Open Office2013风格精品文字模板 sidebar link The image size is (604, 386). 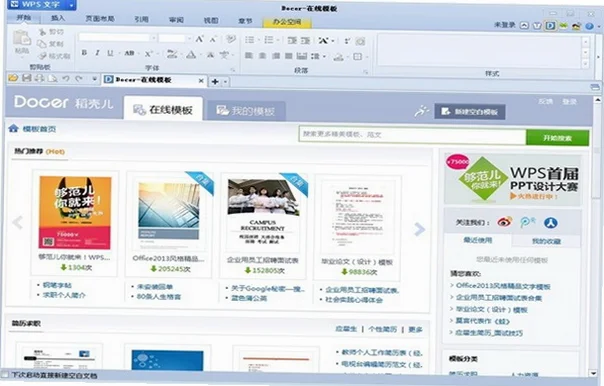point(503,286)
